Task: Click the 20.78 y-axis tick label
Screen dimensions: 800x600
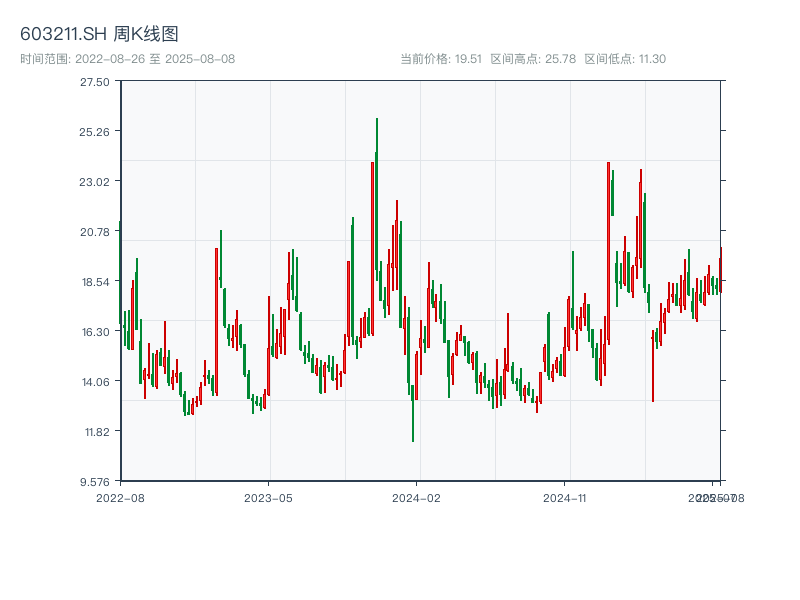Action: pos(95,232)
